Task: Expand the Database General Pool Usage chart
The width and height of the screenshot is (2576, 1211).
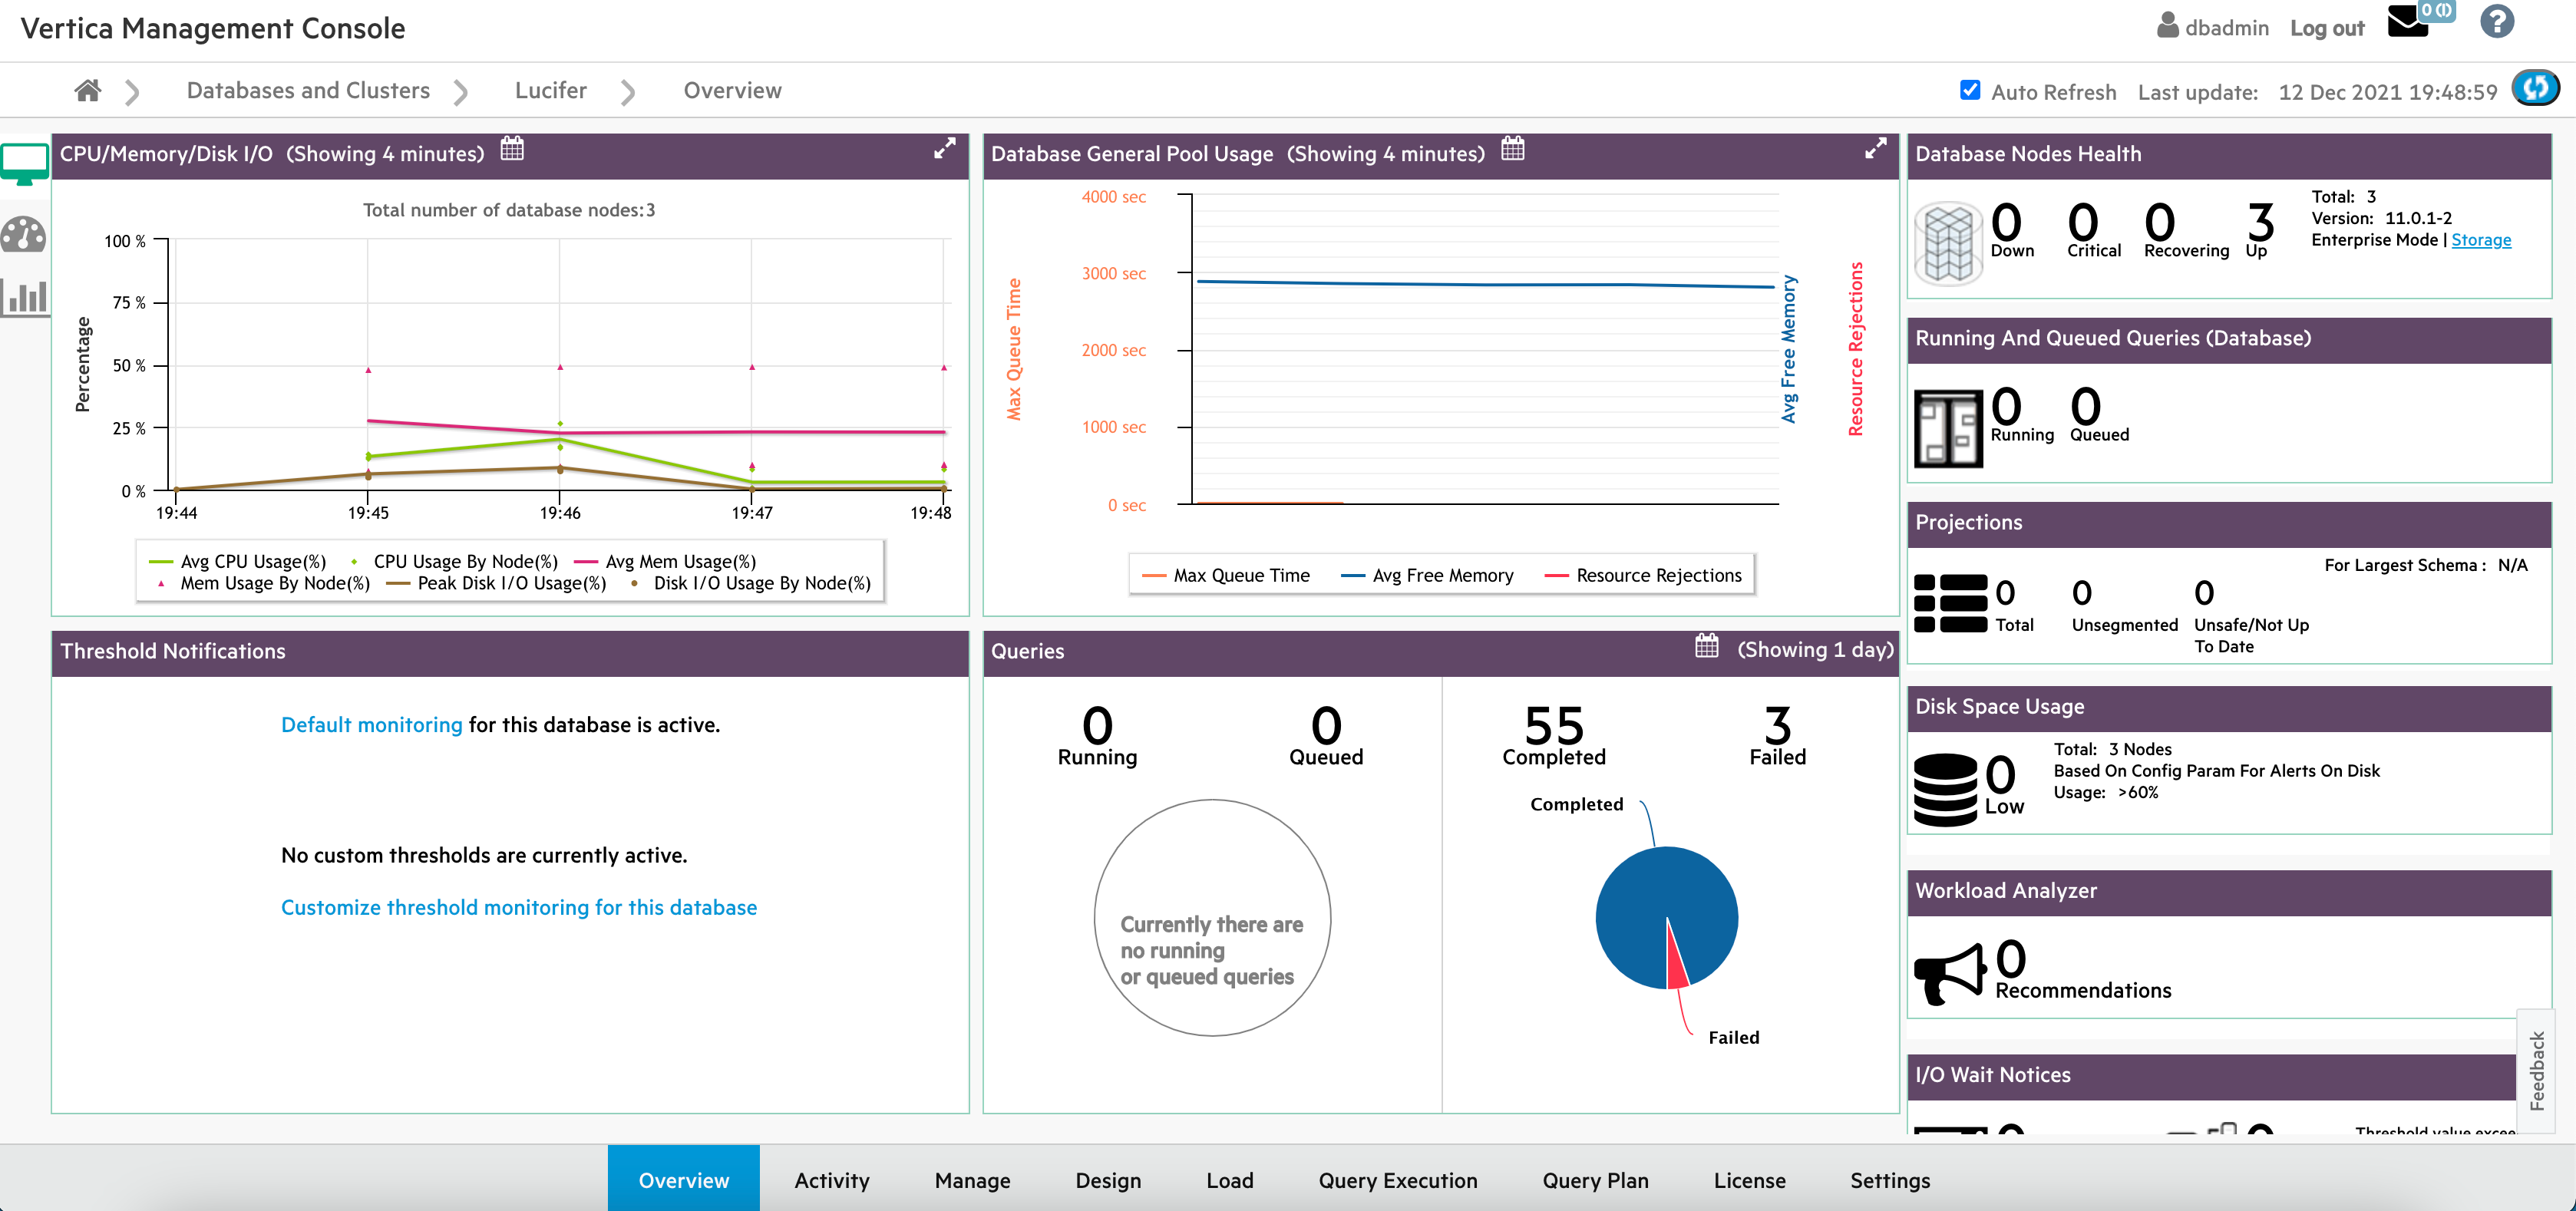Action: pos(1875,149)
